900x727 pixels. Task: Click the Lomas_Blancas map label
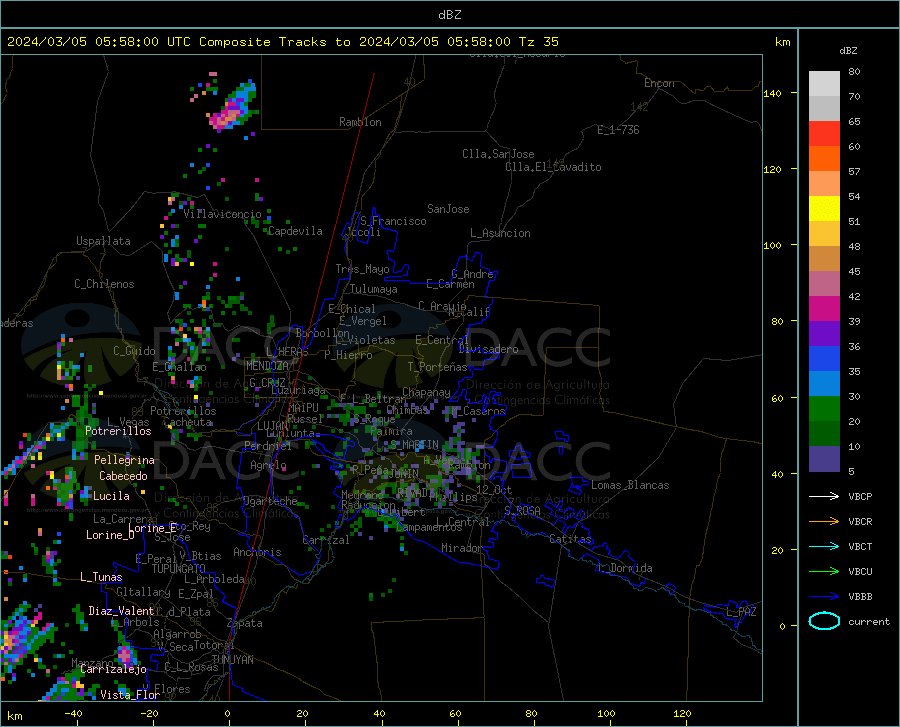click(630, 485)
